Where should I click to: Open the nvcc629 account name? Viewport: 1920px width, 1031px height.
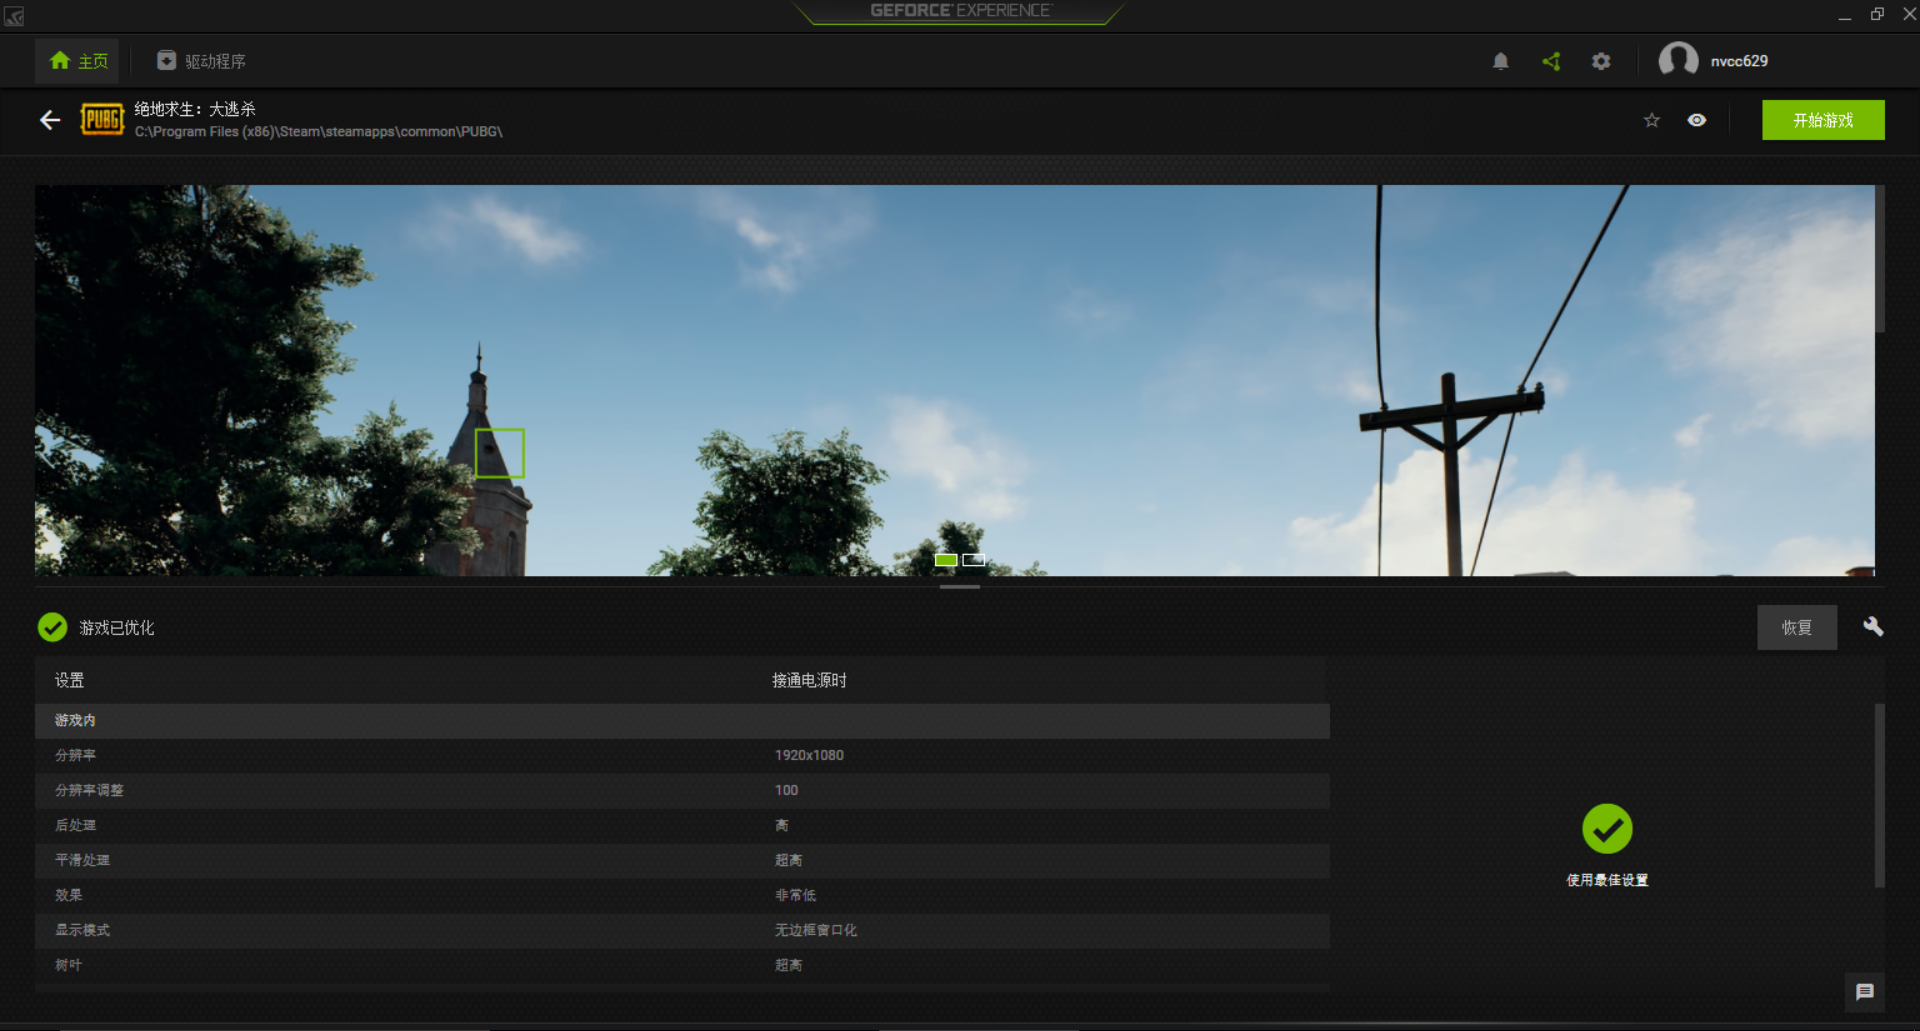coord(1739,61)
